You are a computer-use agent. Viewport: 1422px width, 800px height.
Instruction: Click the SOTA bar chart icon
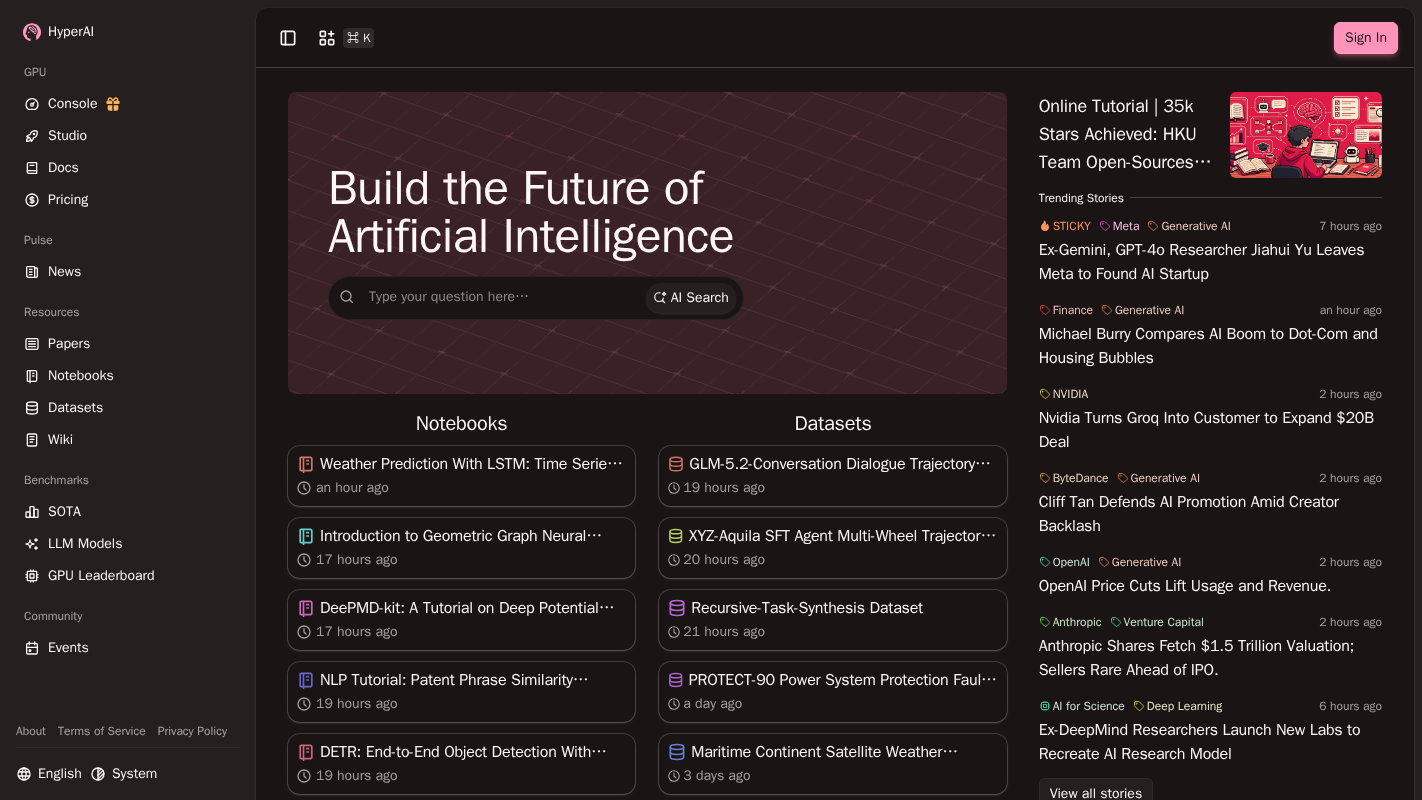coord(32,512)
